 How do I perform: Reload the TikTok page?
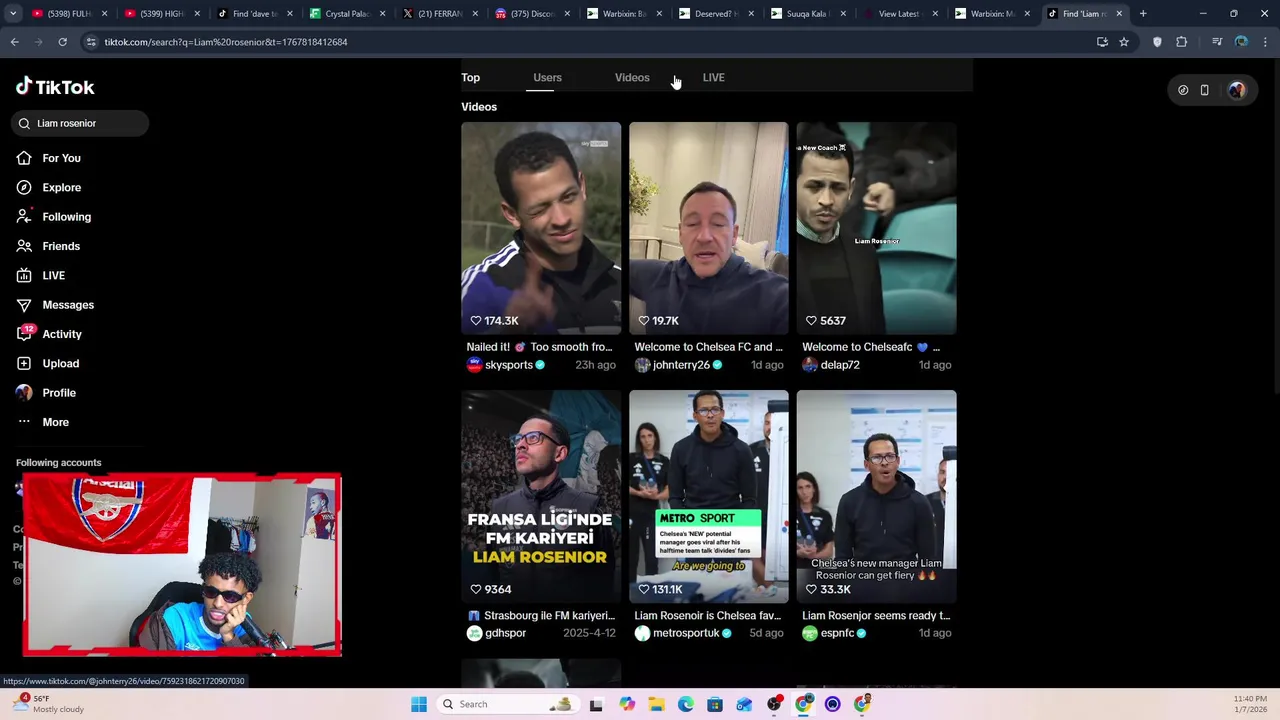click(62, 42)
